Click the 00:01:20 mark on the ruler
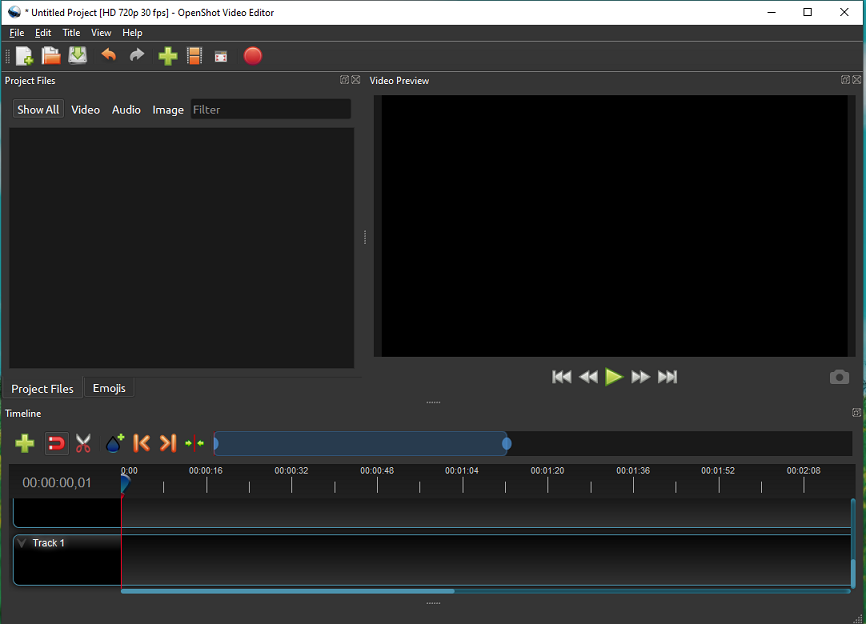Screen dimensions: 866x624 [x=547, y=470]
